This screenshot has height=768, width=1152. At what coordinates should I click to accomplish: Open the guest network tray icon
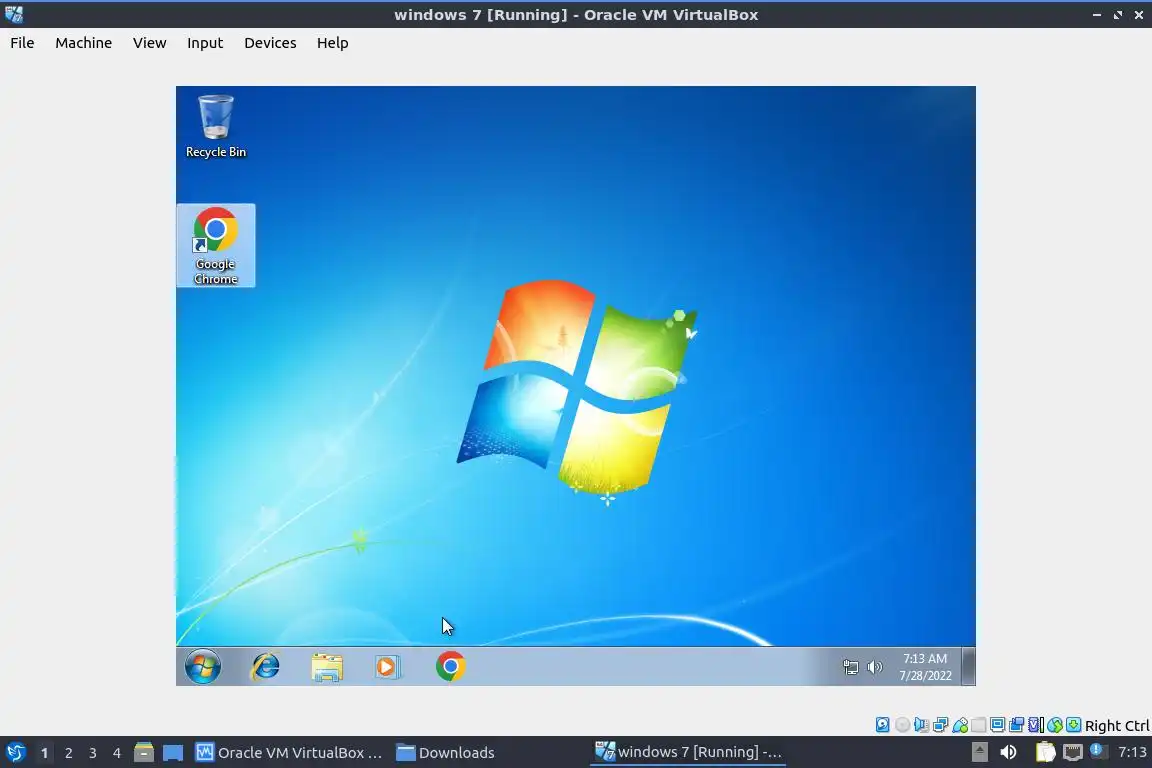[850, 667]
